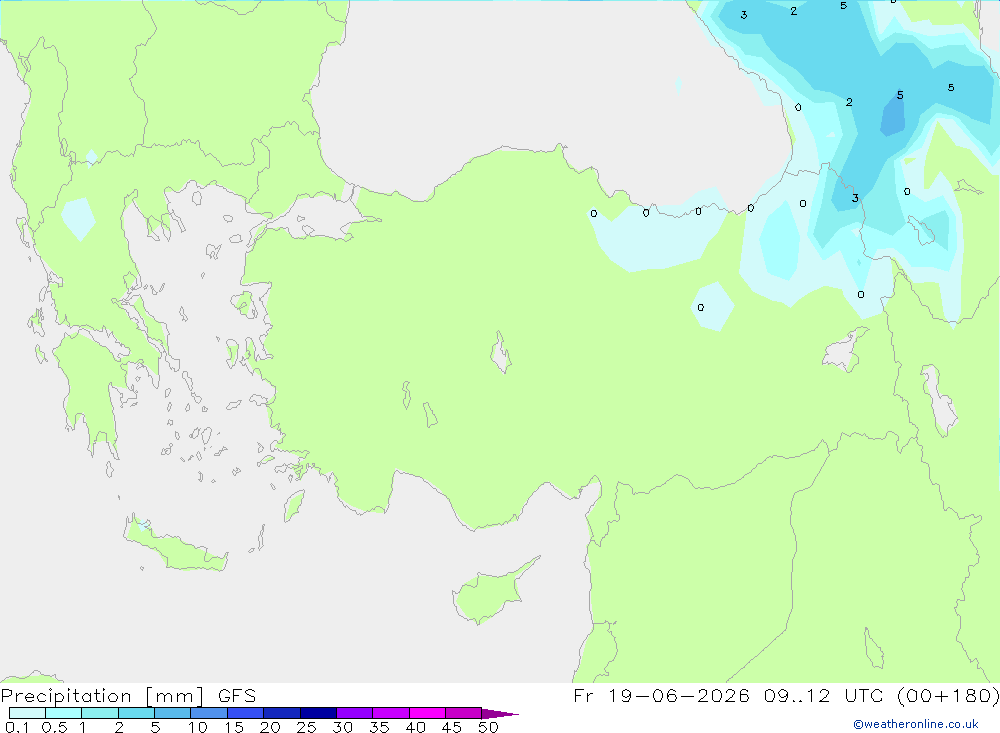The image size is (1000, 733).
Task: Click the 20–25 mm legend color swatch
Action: 281,713
